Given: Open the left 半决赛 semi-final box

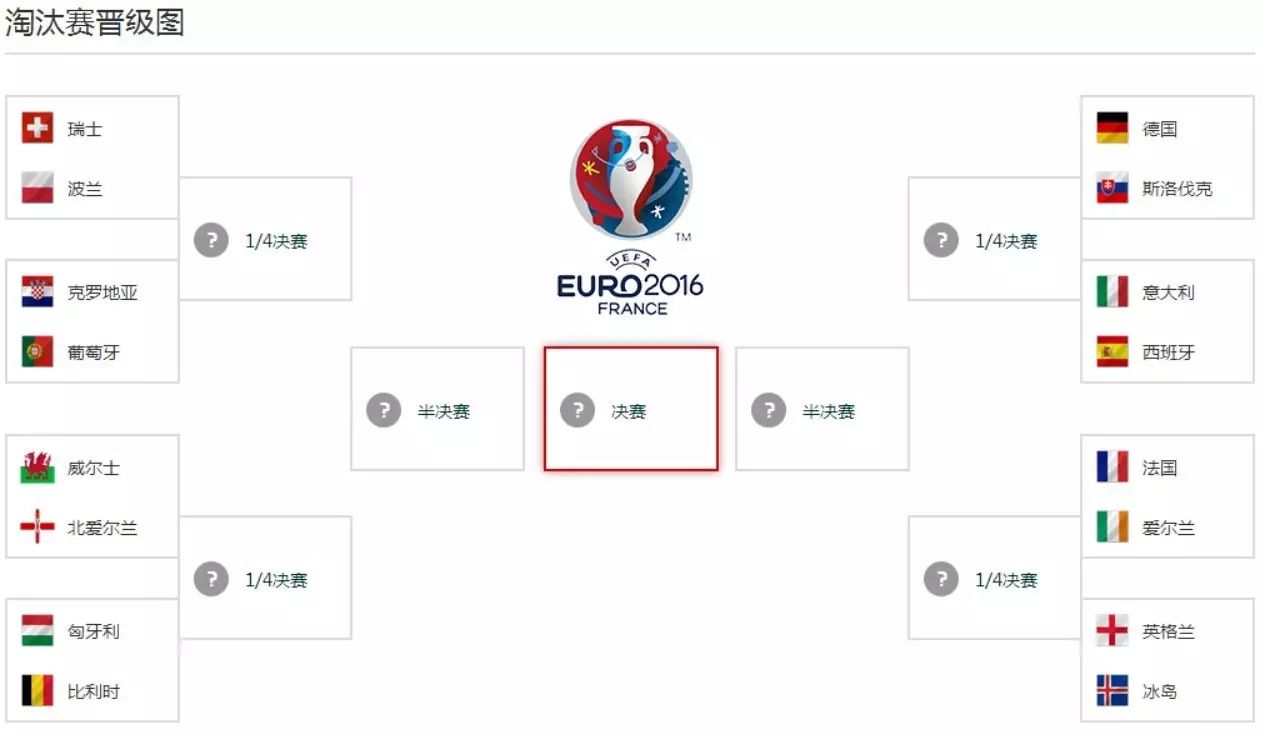Looking at the screenshot, I should pyautogui.click(x=437, y=408).
